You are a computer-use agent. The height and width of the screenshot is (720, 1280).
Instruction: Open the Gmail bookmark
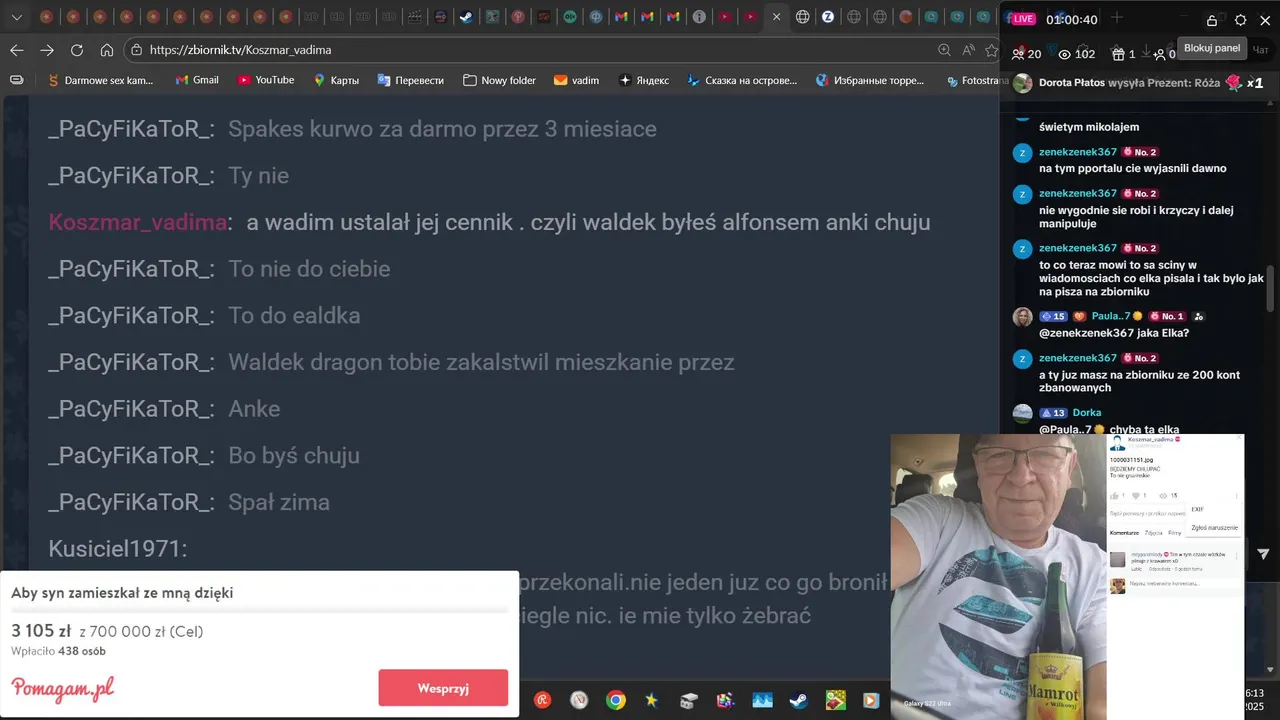point(197,80)
